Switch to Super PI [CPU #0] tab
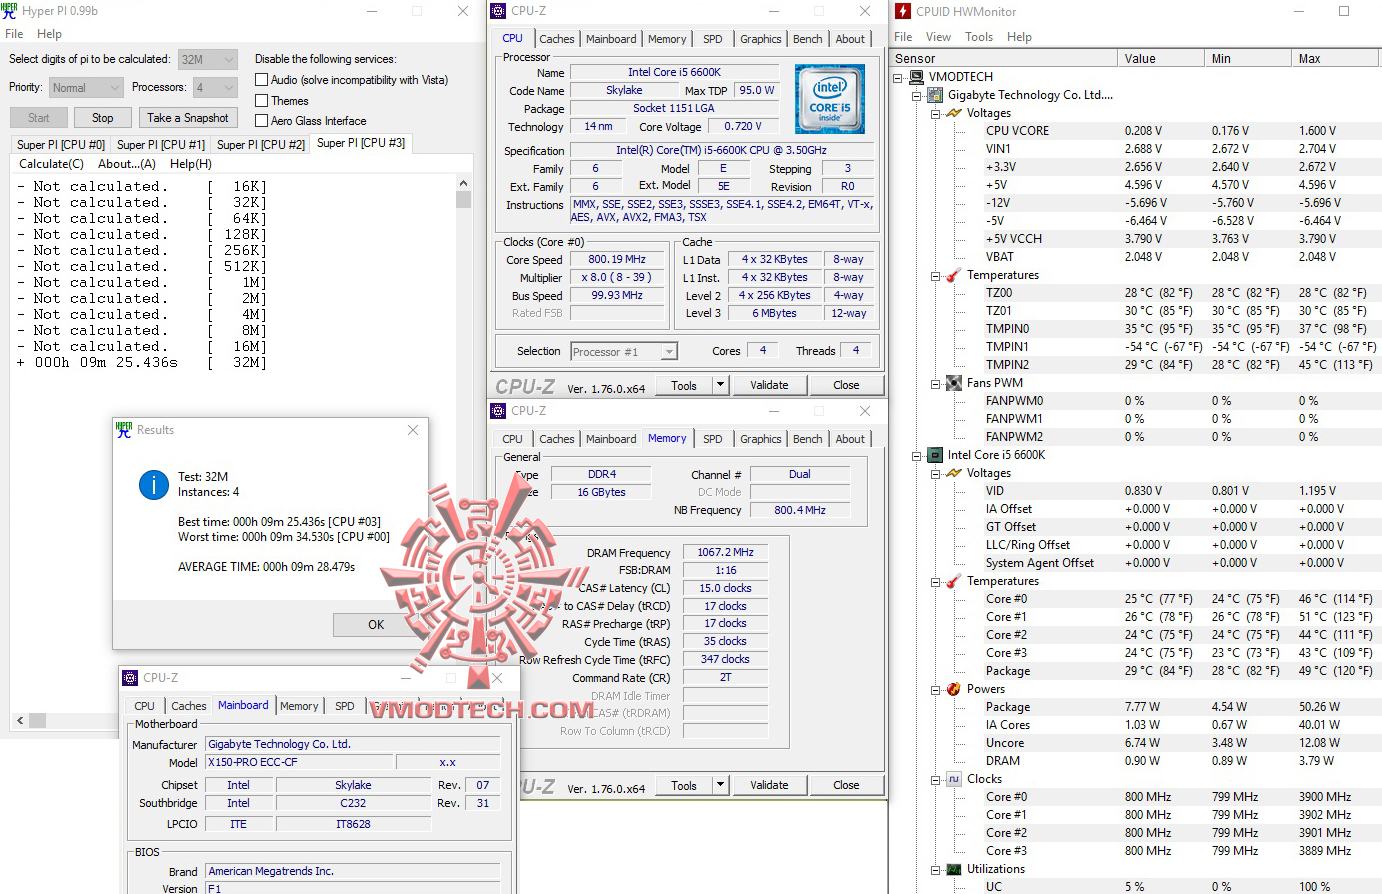The width and height of the screenshot is (1382, 894). (x=60, y=145)
